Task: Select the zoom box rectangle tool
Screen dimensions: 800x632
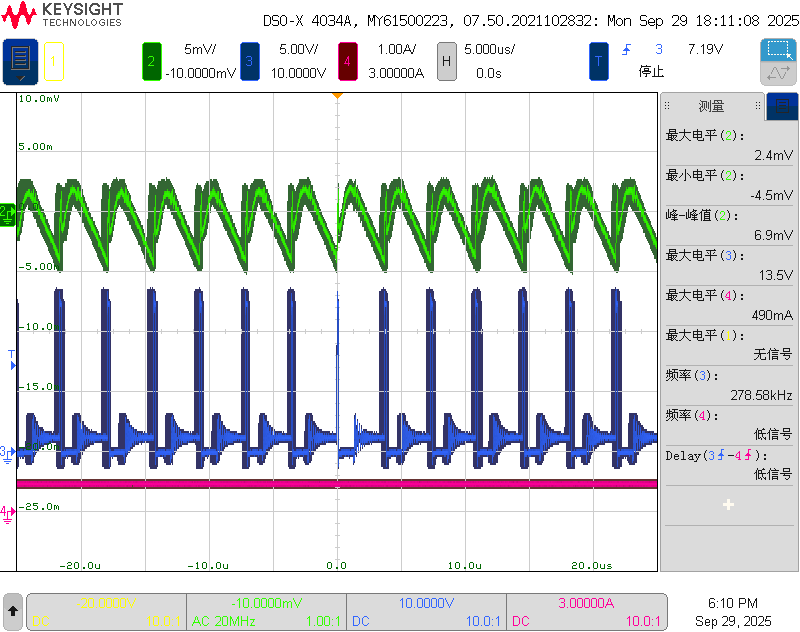Action: (x=778, y=49)
